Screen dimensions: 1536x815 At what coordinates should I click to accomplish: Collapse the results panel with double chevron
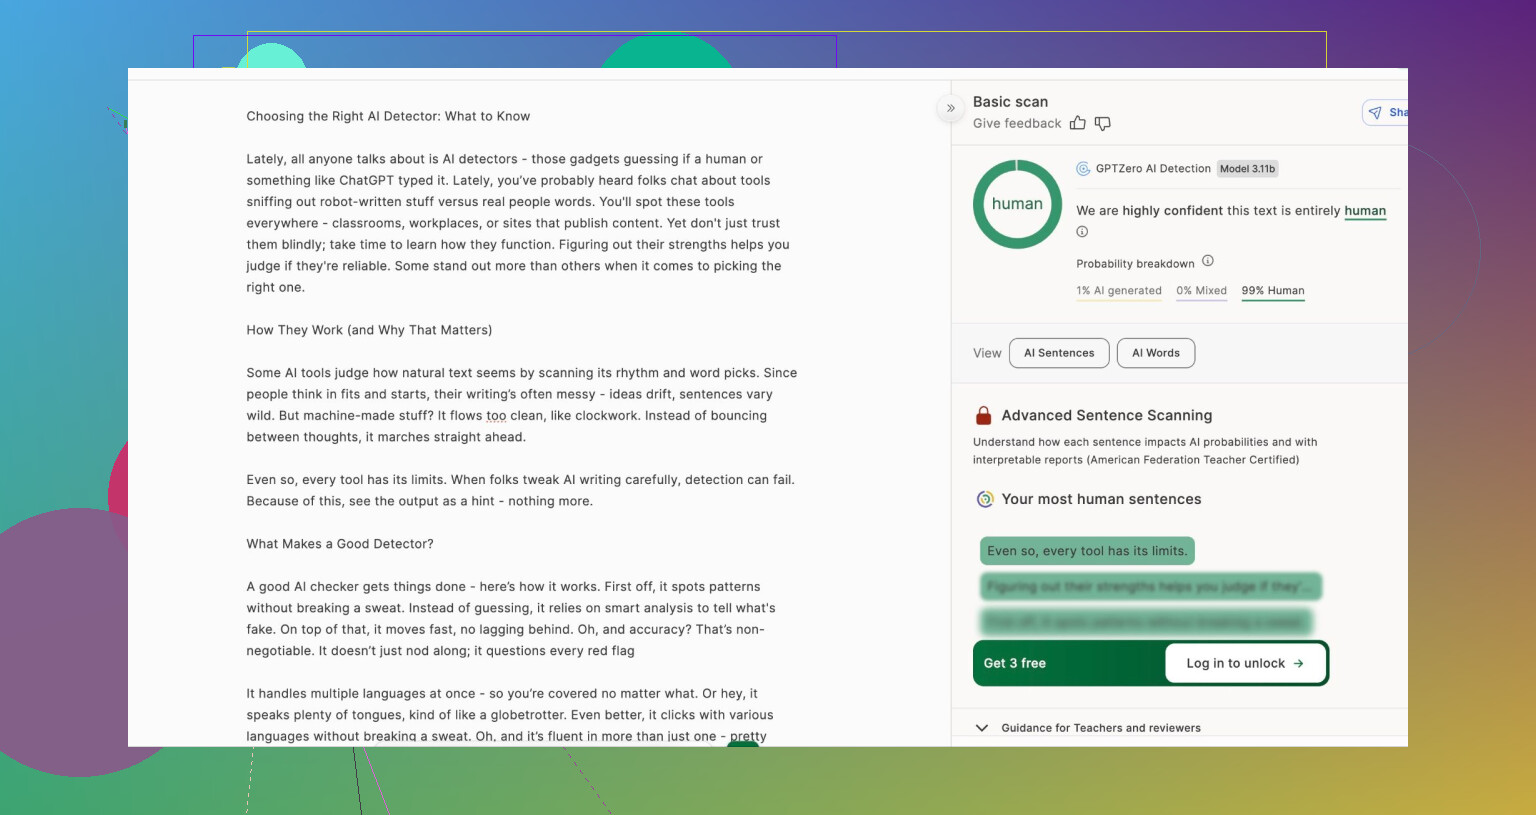(x=951, y=108)
